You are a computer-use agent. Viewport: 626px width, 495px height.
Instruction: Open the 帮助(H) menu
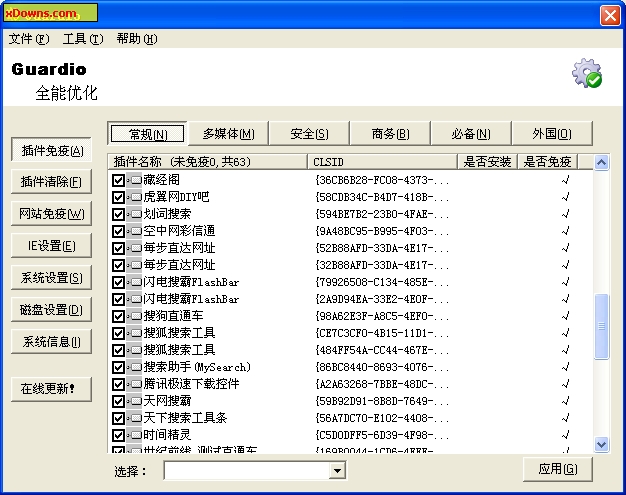pyautogui.click(x=137, y=39)
